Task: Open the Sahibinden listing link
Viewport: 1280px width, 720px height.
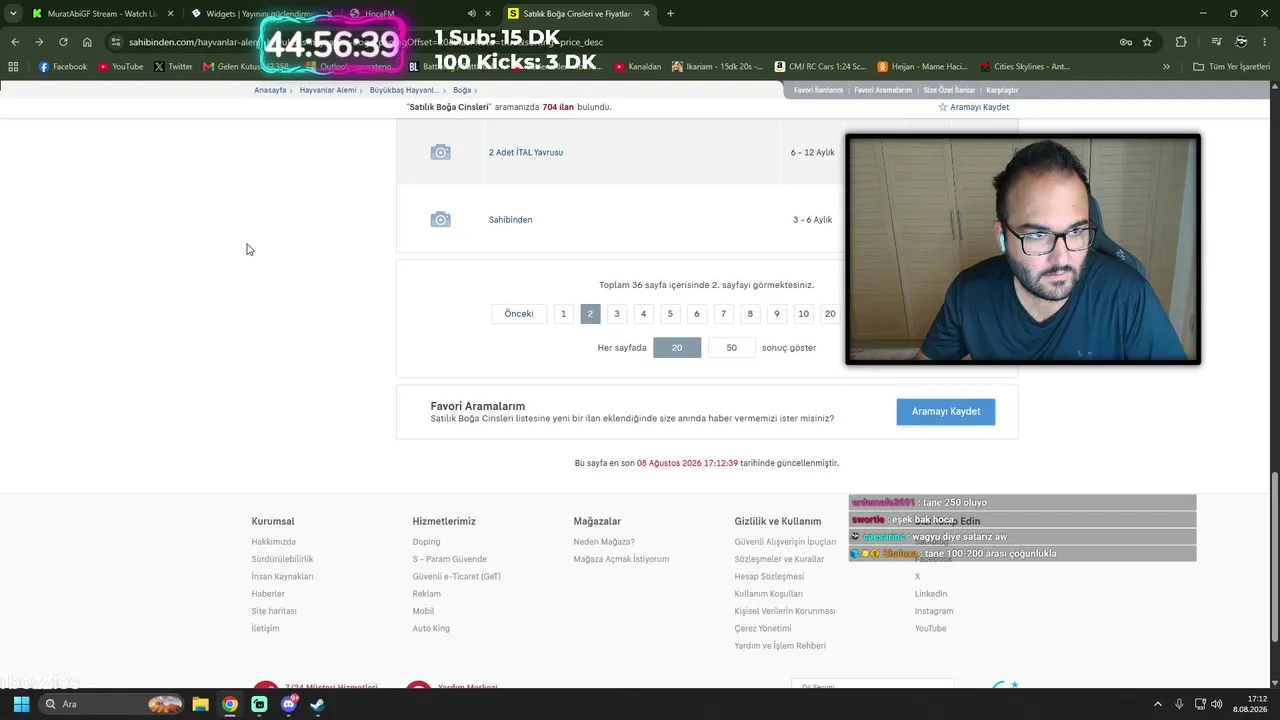Action: pyautogui.click(x=510, y=220)
